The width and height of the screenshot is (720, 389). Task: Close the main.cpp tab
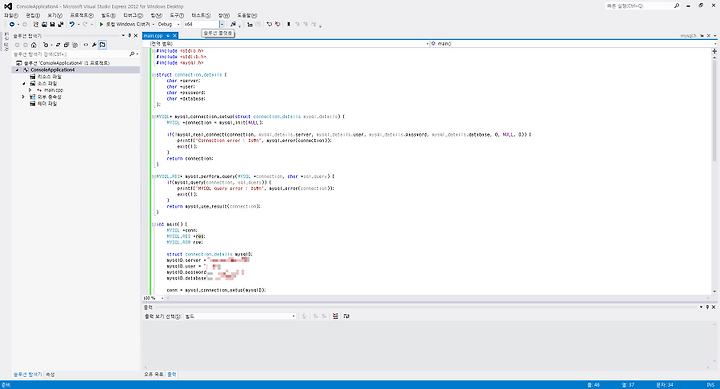point(174,36)
